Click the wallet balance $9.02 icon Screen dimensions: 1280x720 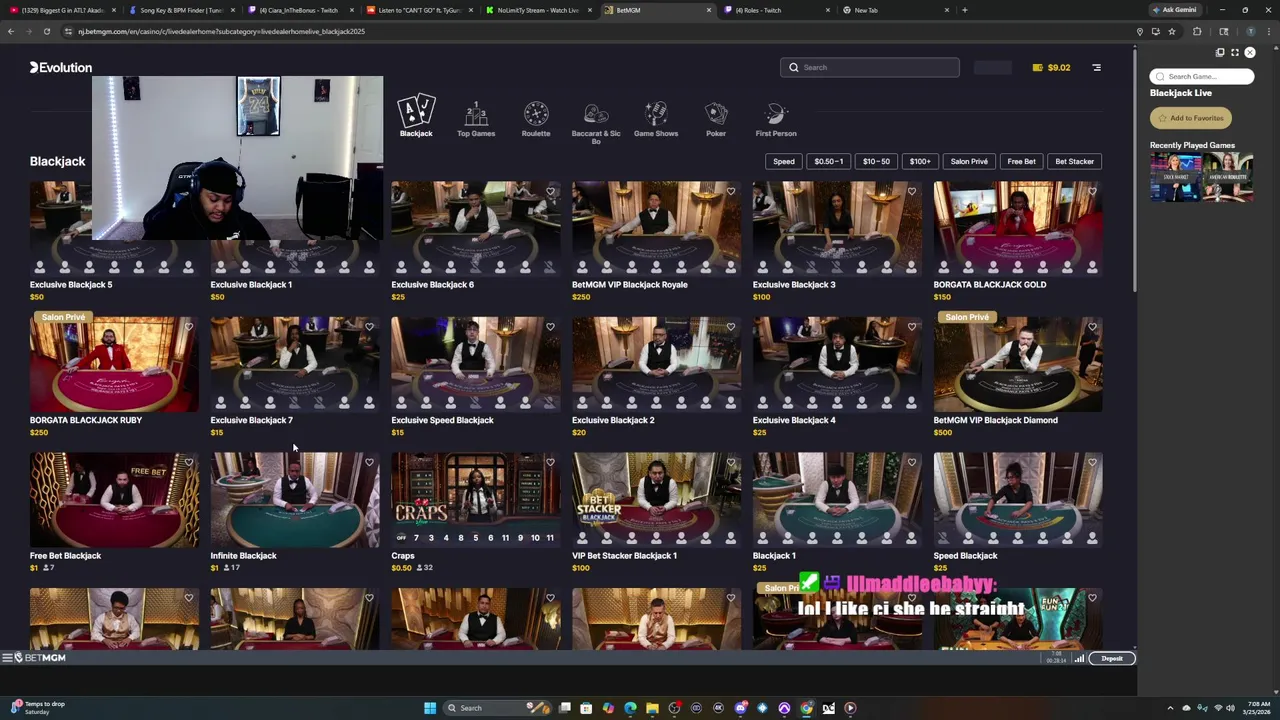(x=1038, y=68)
